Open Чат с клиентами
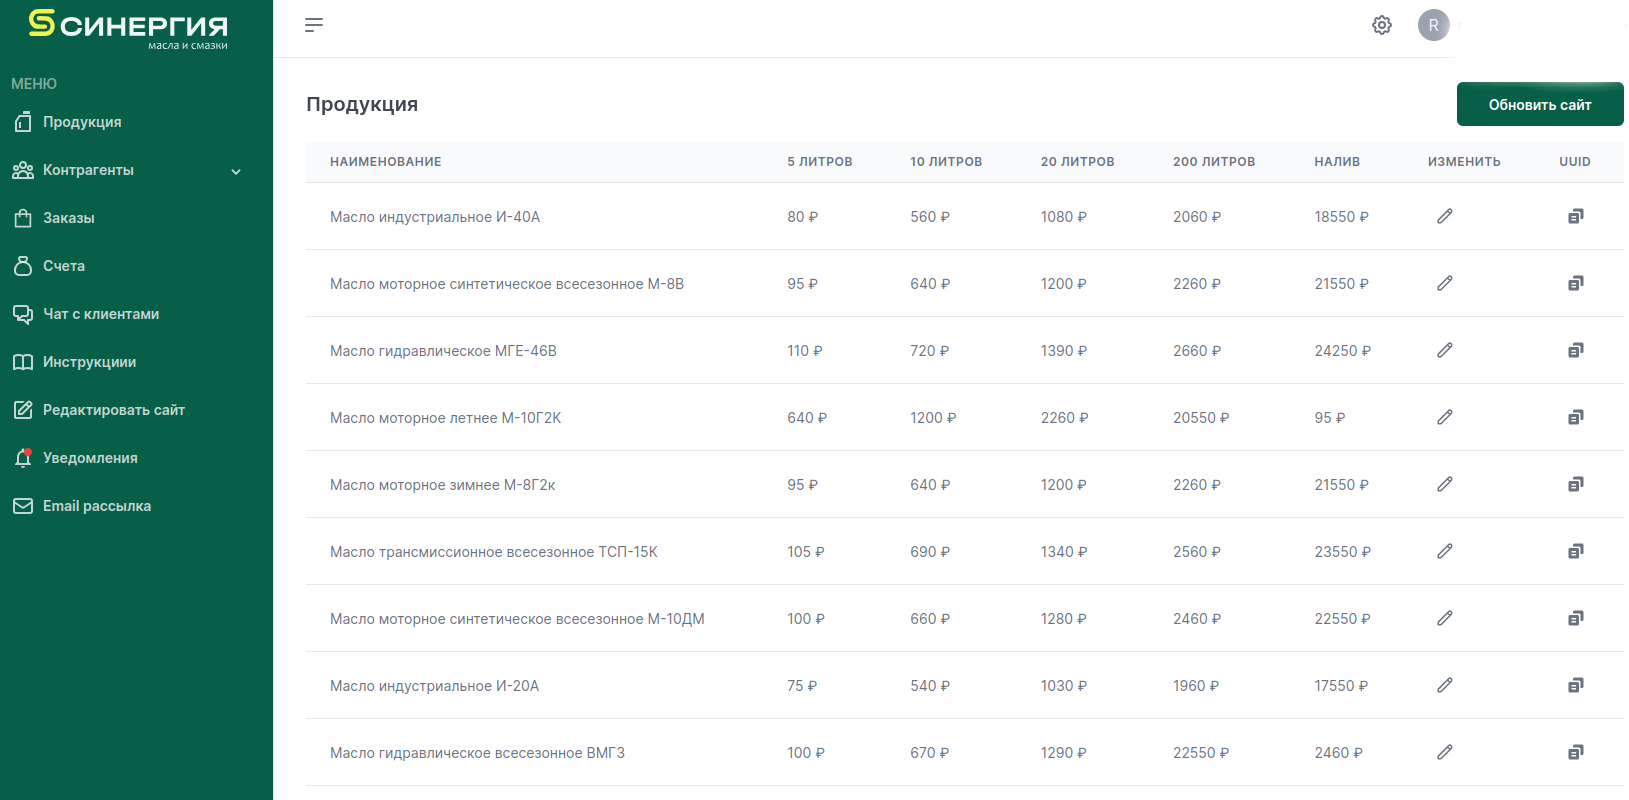 [x=101, y=314]
